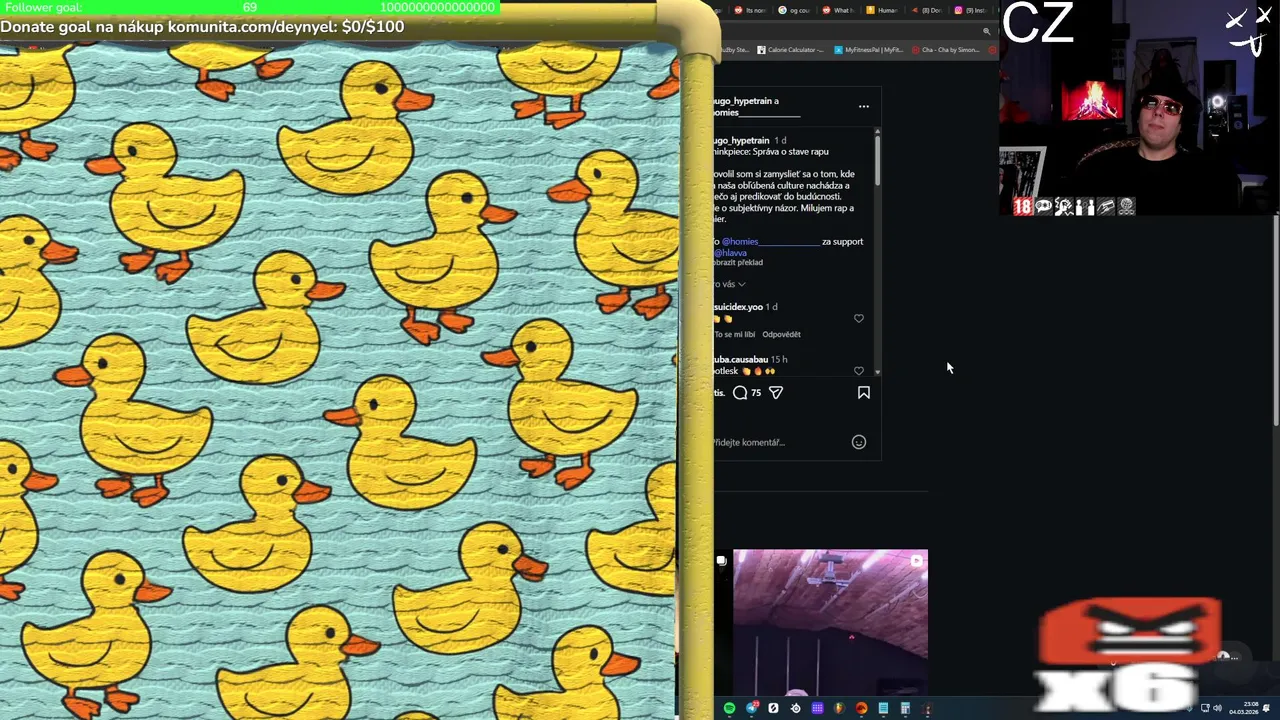Viewport: 1280px width, 720px height.
Task: Open comments via the speech bubble icon
Action: point(740,393)
